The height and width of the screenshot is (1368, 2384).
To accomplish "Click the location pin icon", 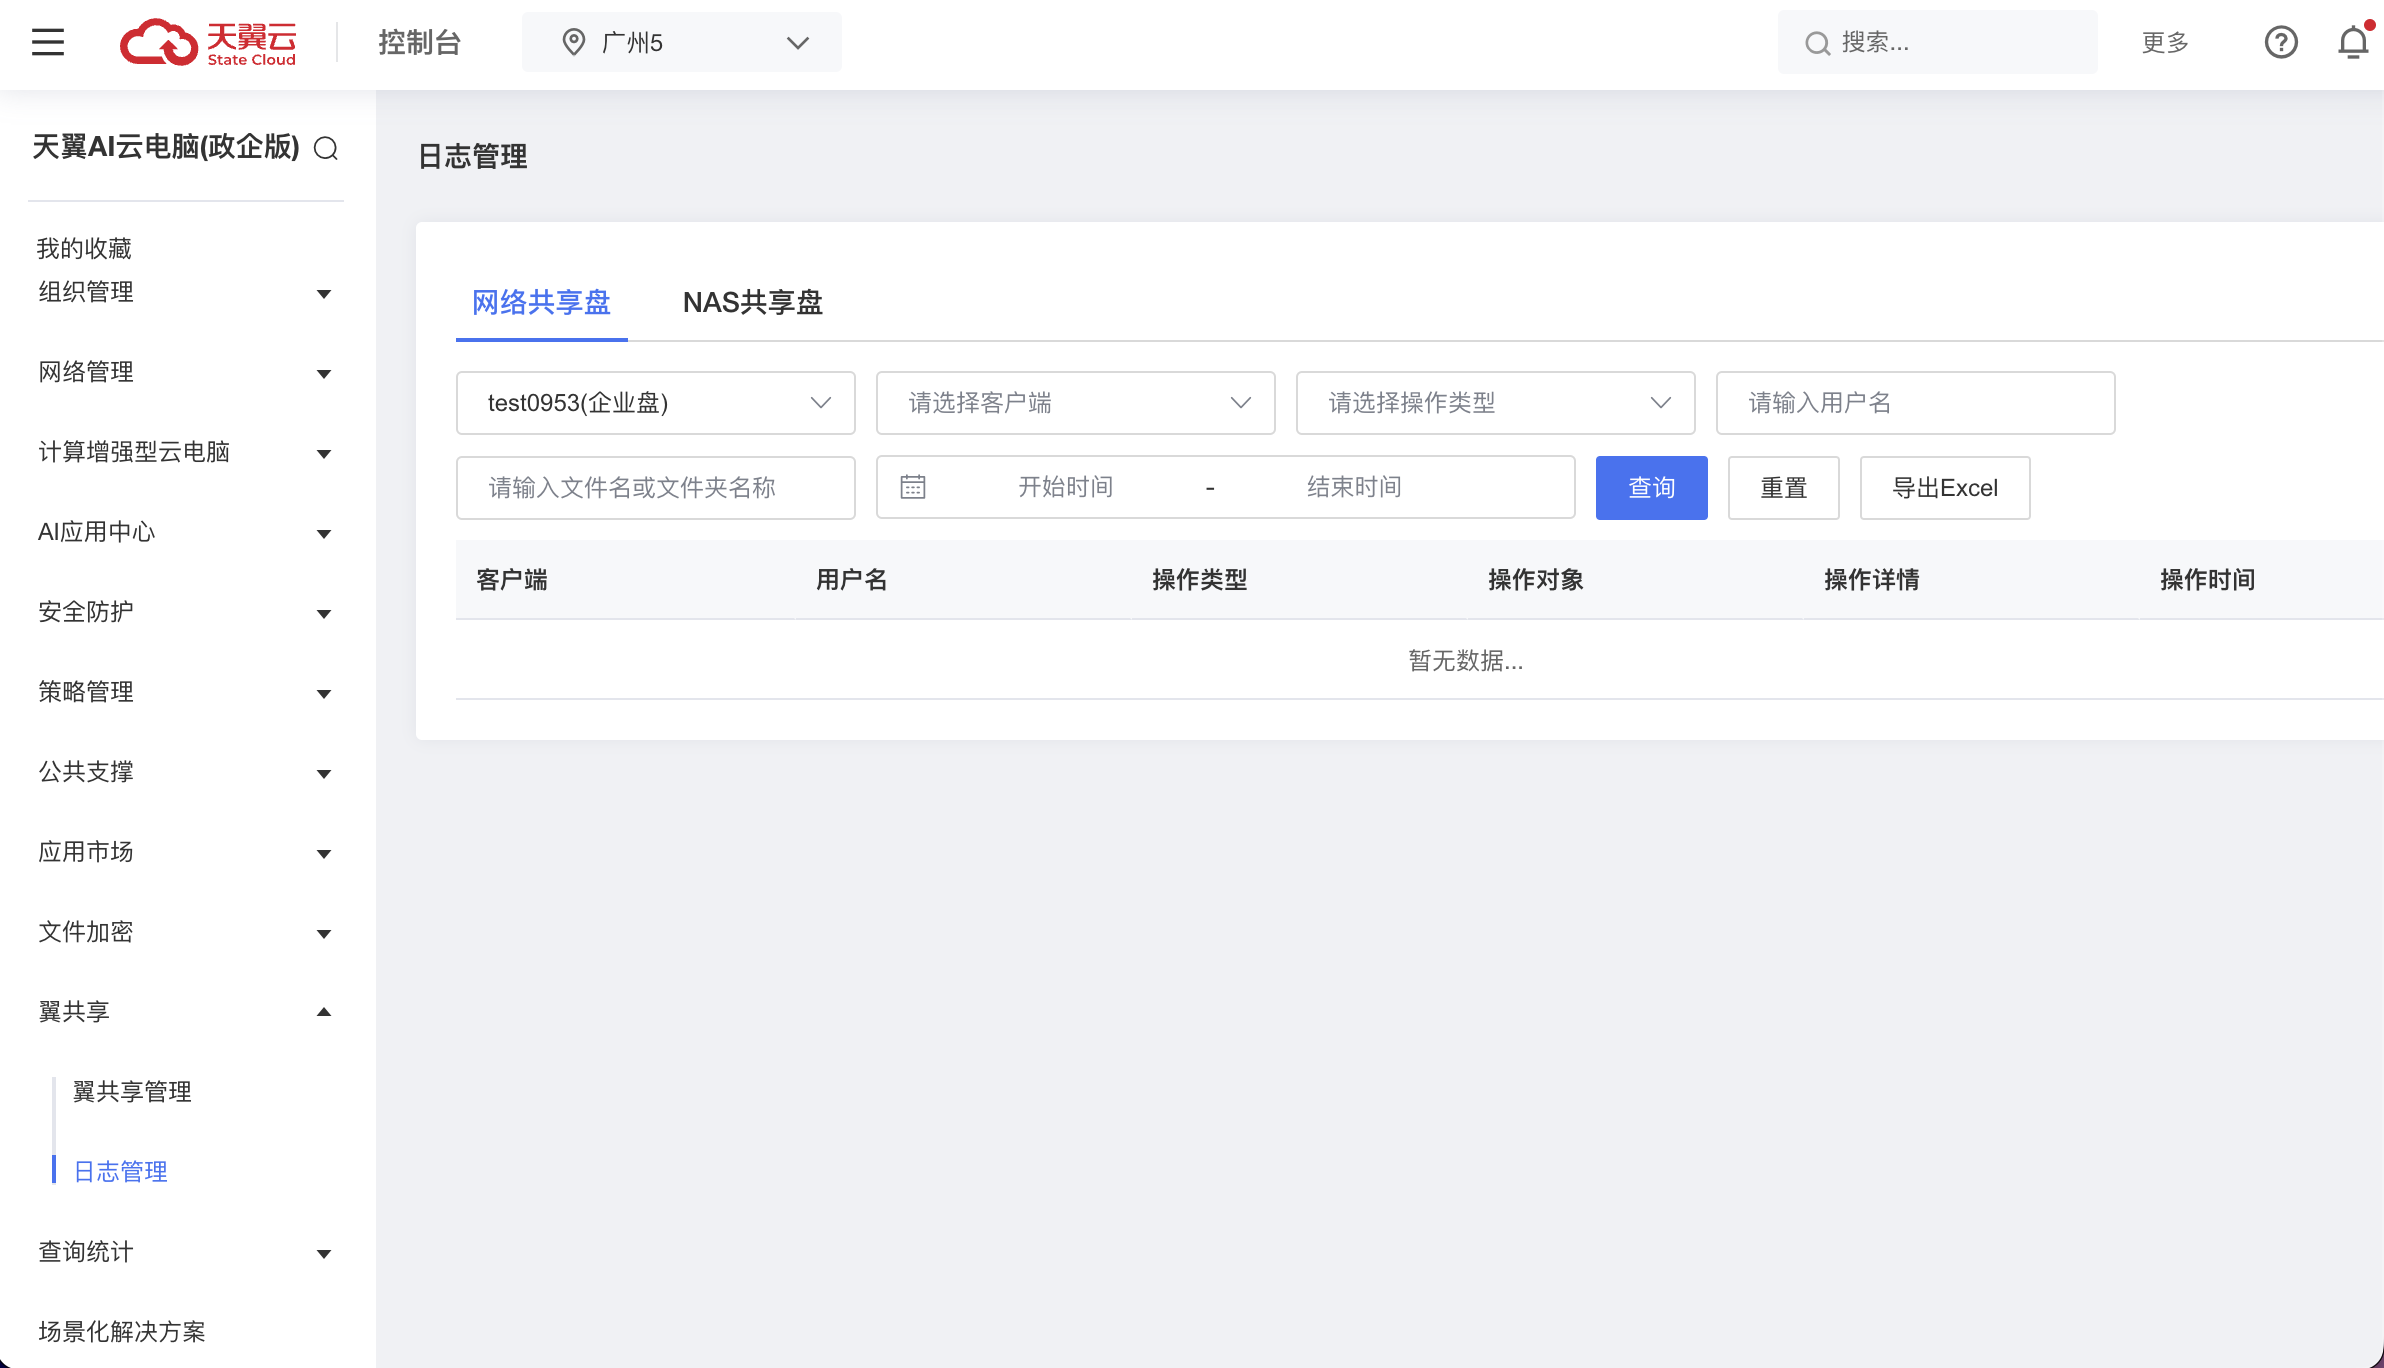I will coord(573,42).
